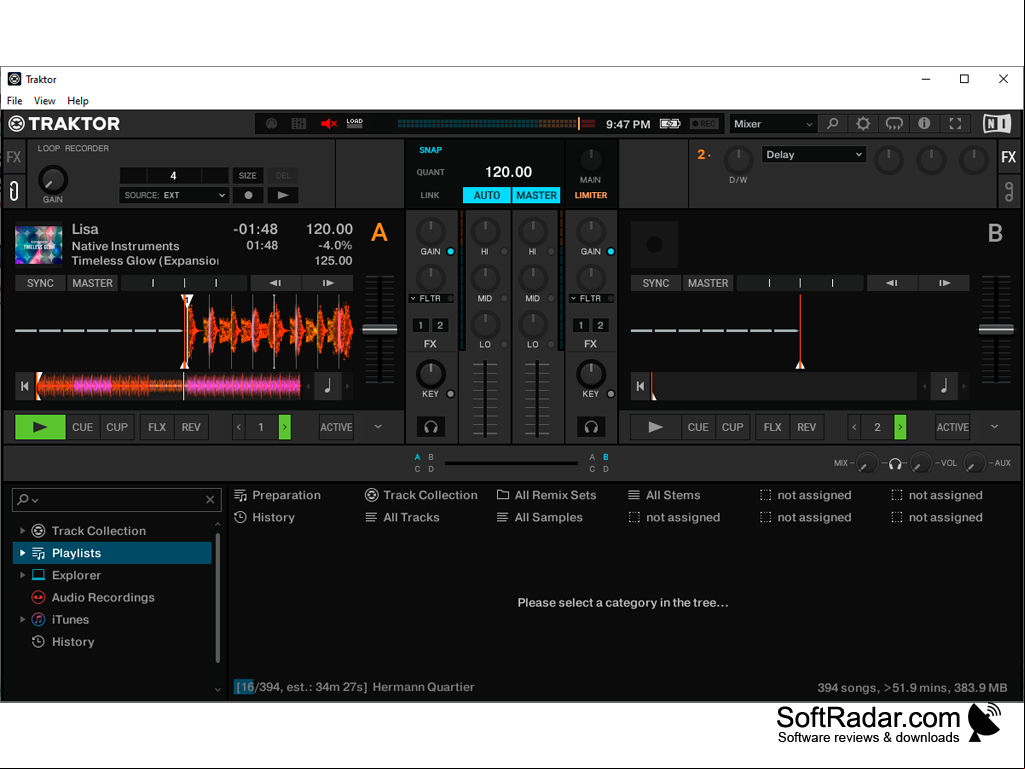This screenshot has height=769, width=1025.
Task: Click left attachment clip icon under FX
Action: 14,191
